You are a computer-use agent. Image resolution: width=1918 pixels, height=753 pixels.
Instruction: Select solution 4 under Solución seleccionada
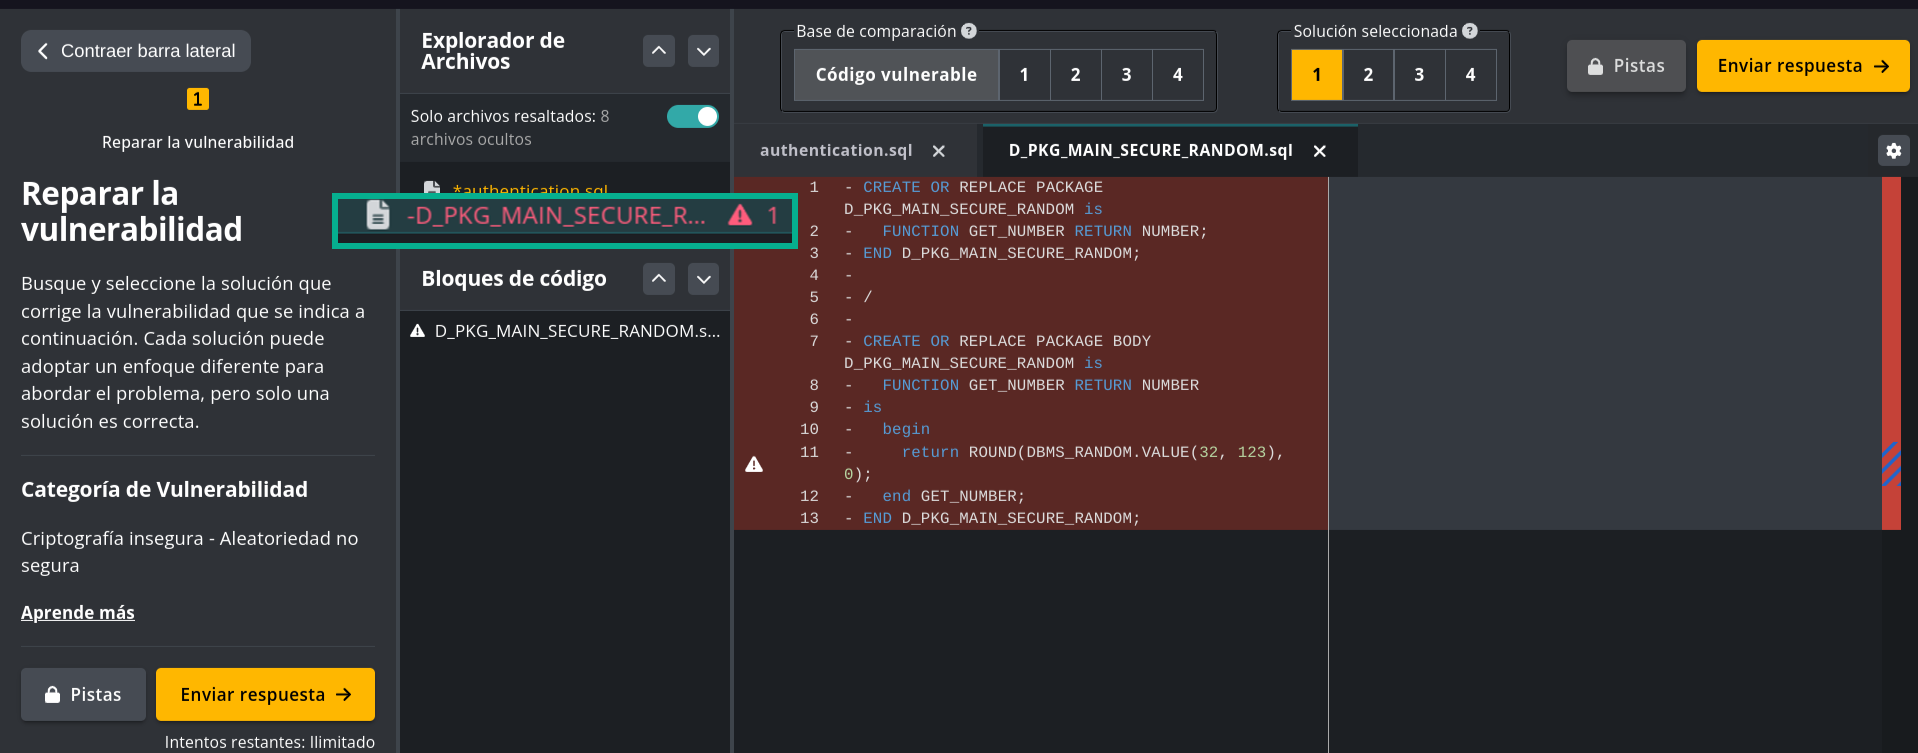point(1470,75)
